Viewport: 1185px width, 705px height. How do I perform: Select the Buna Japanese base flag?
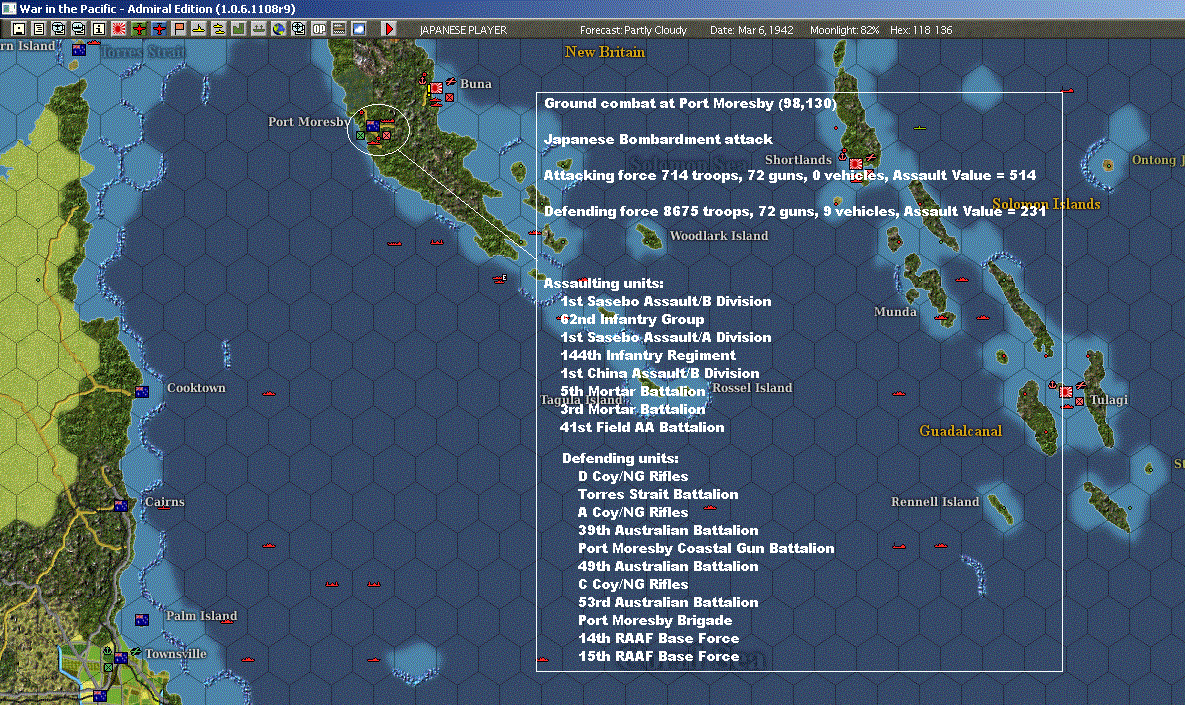click(436, 88)
